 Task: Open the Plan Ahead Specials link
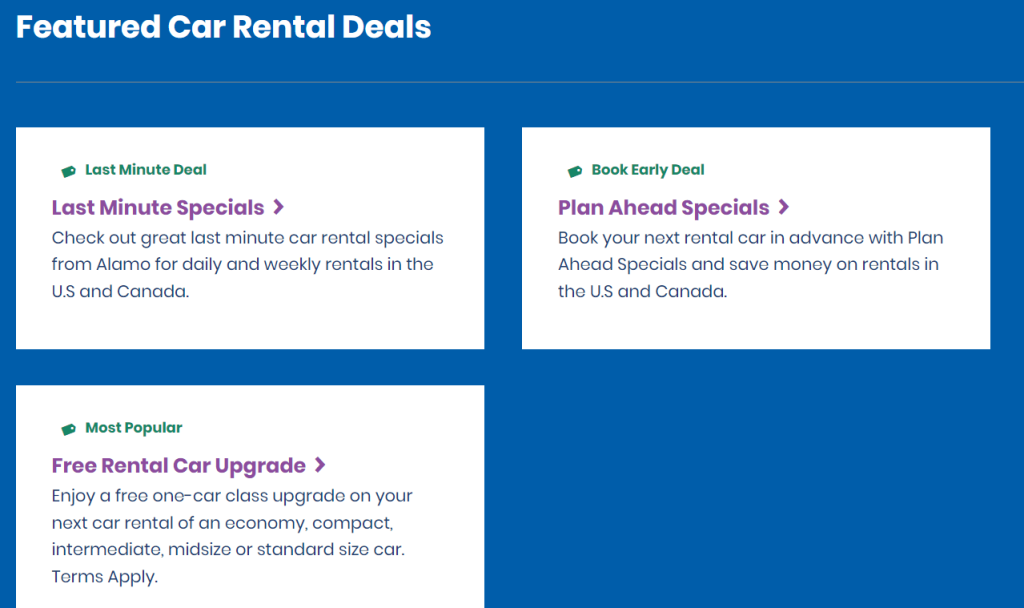(664, 208)
